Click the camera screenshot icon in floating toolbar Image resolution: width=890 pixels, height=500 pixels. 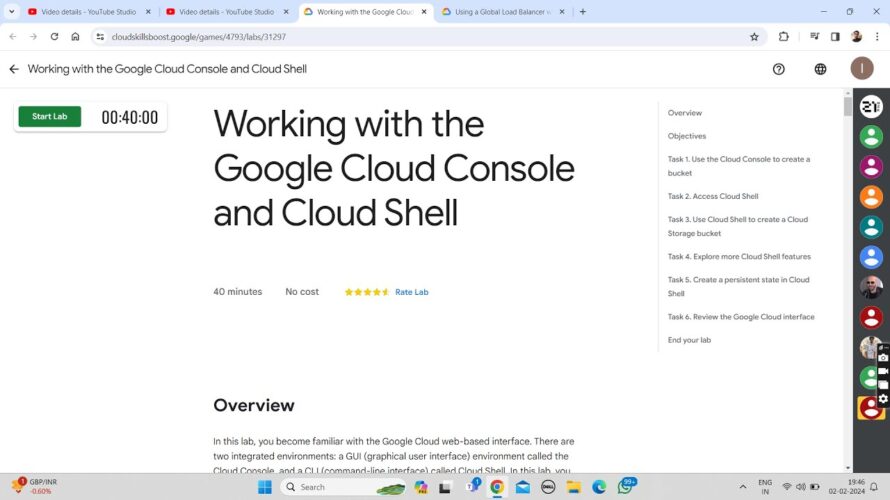coord(883,358)
